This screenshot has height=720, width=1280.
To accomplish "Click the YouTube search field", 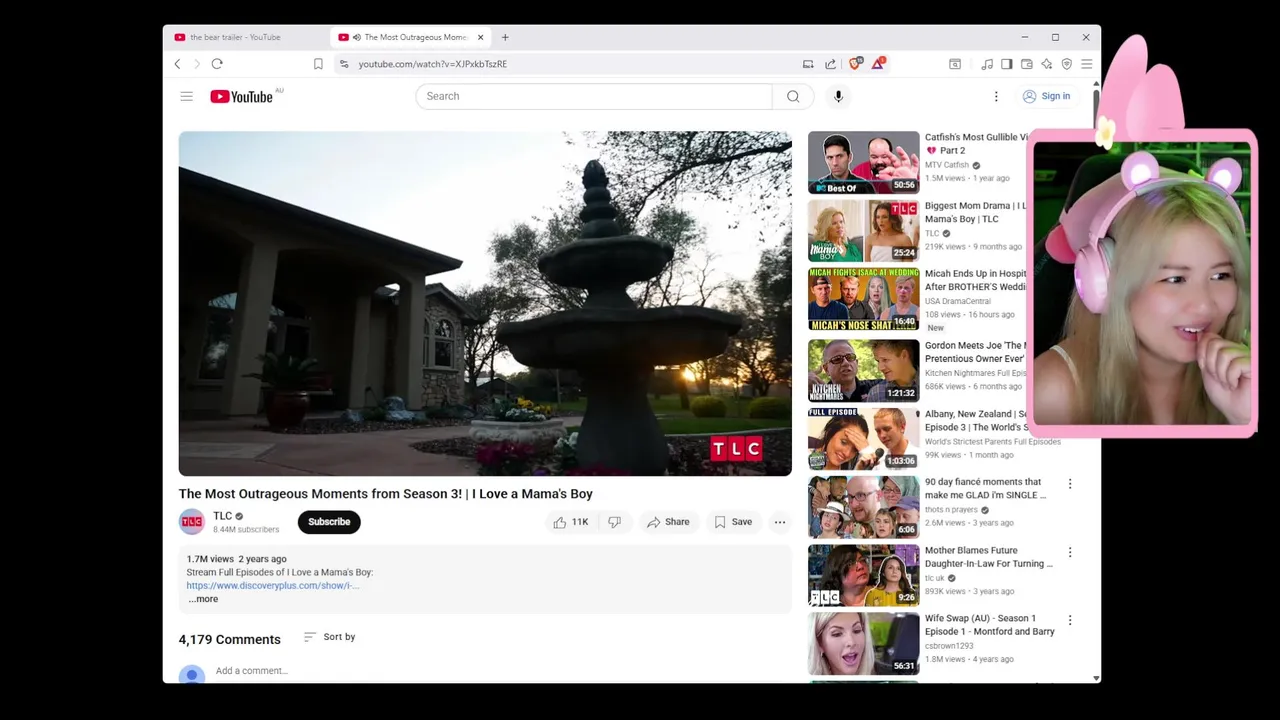I will click(594, 96).
